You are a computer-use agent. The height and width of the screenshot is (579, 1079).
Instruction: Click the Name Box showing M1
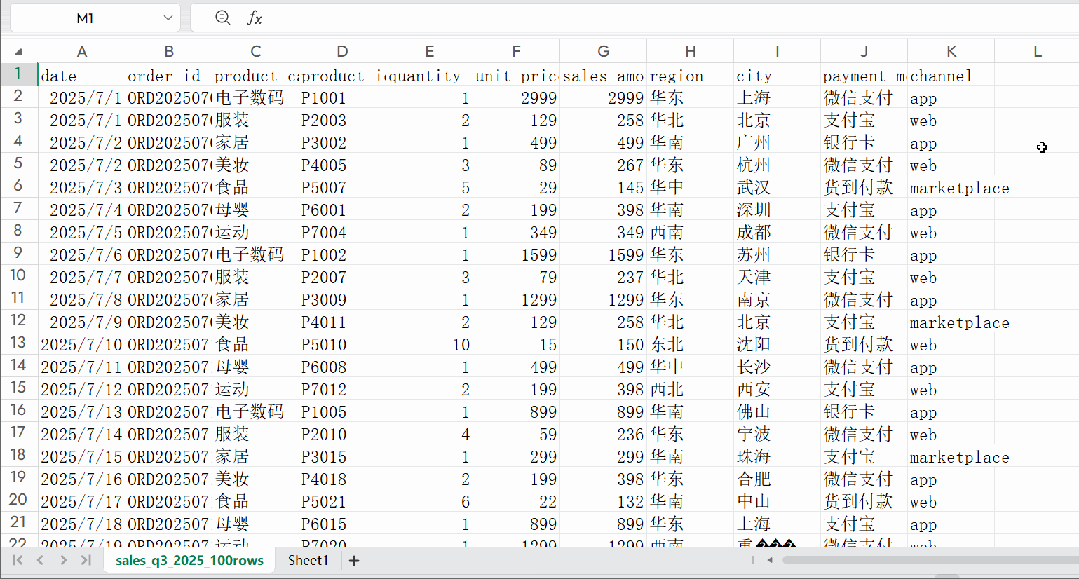pos(86,18)
